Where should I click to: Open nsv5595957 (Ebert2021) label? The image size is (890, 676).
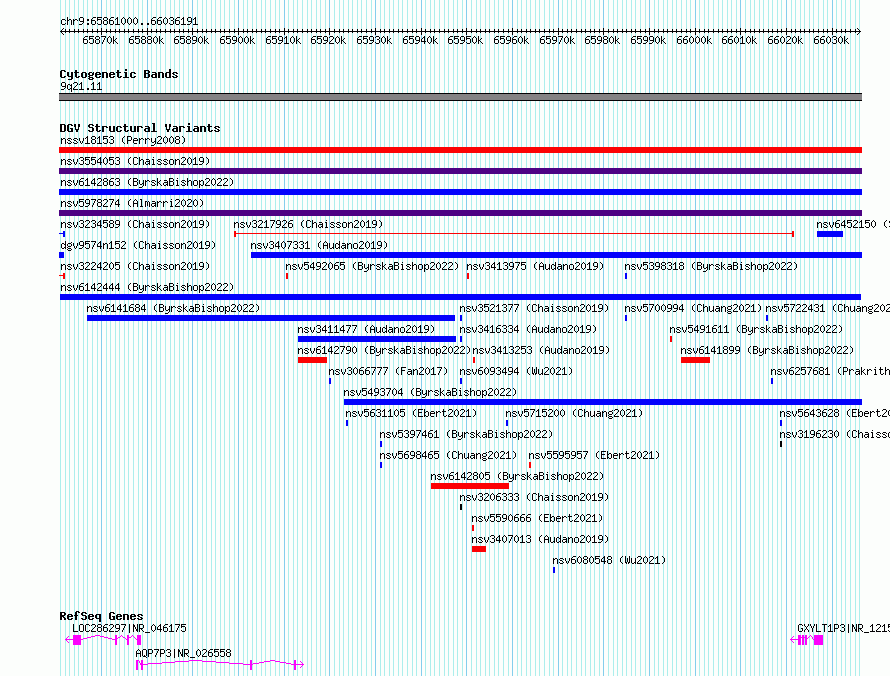(x=594, y=455)
